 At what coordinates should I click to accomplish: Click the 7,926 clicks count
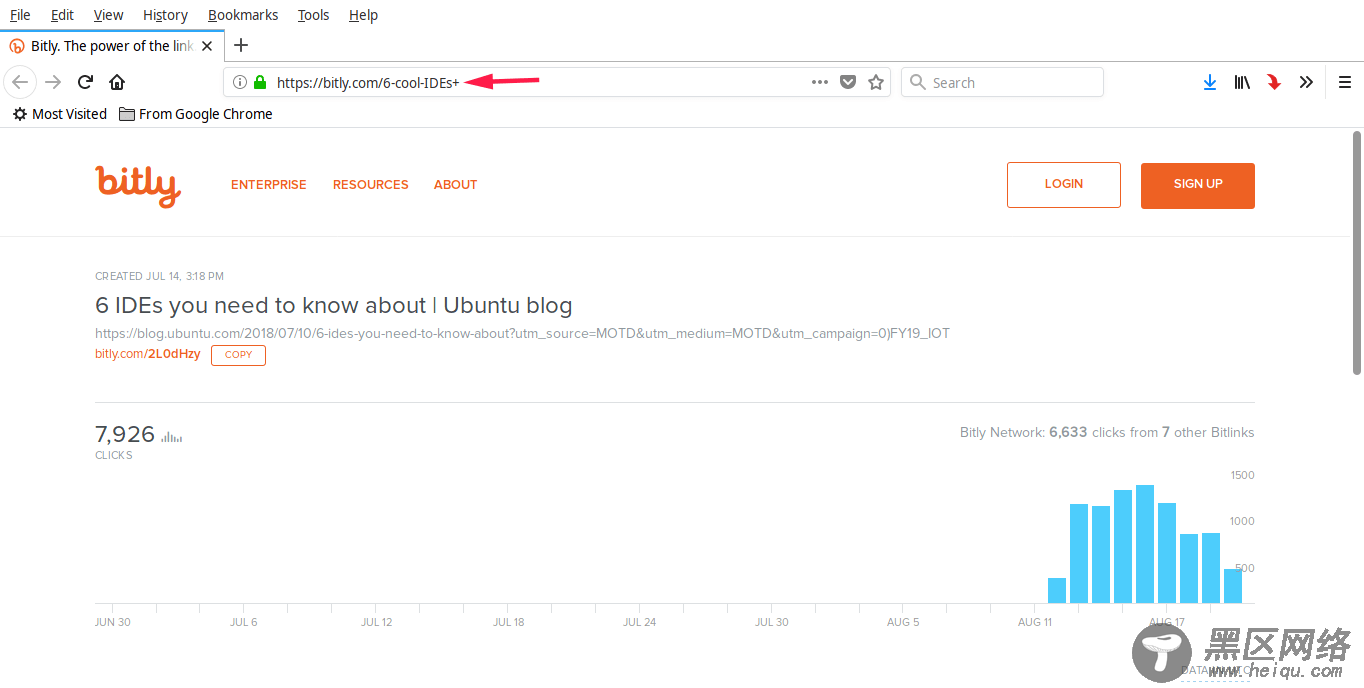tap(125, 434)
